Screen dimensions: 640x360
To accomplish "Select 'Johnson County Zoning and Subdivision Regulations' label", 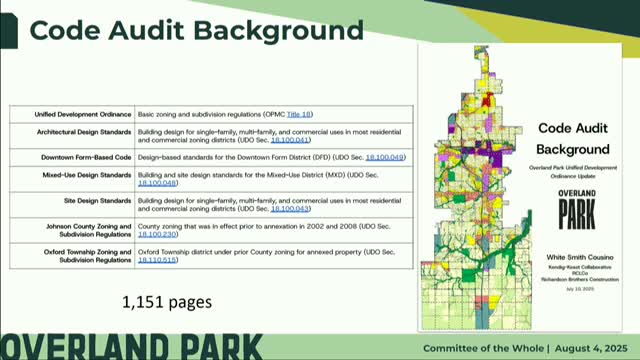I will point(88,230).
